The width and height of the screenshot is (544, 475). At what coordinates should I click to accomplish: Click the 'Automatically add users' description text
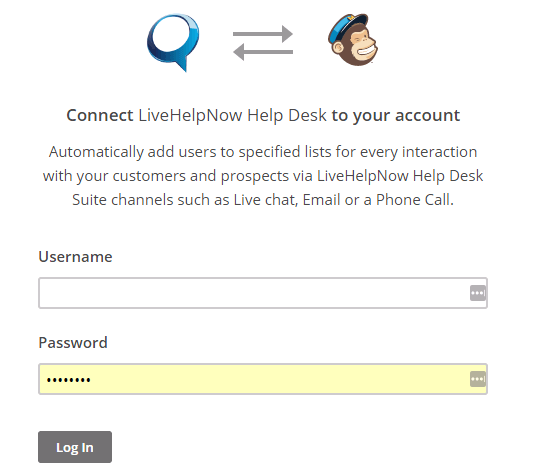point(263,176)
